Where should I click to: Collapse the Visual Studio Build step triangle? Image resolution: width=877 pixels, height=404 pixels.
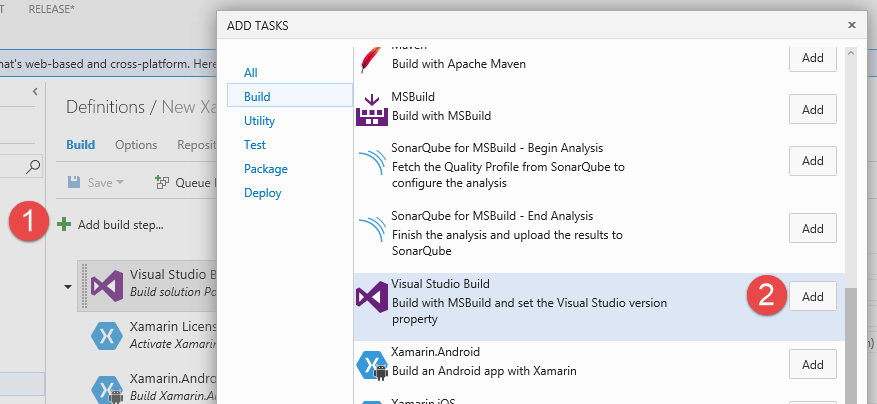click(68, 287)
